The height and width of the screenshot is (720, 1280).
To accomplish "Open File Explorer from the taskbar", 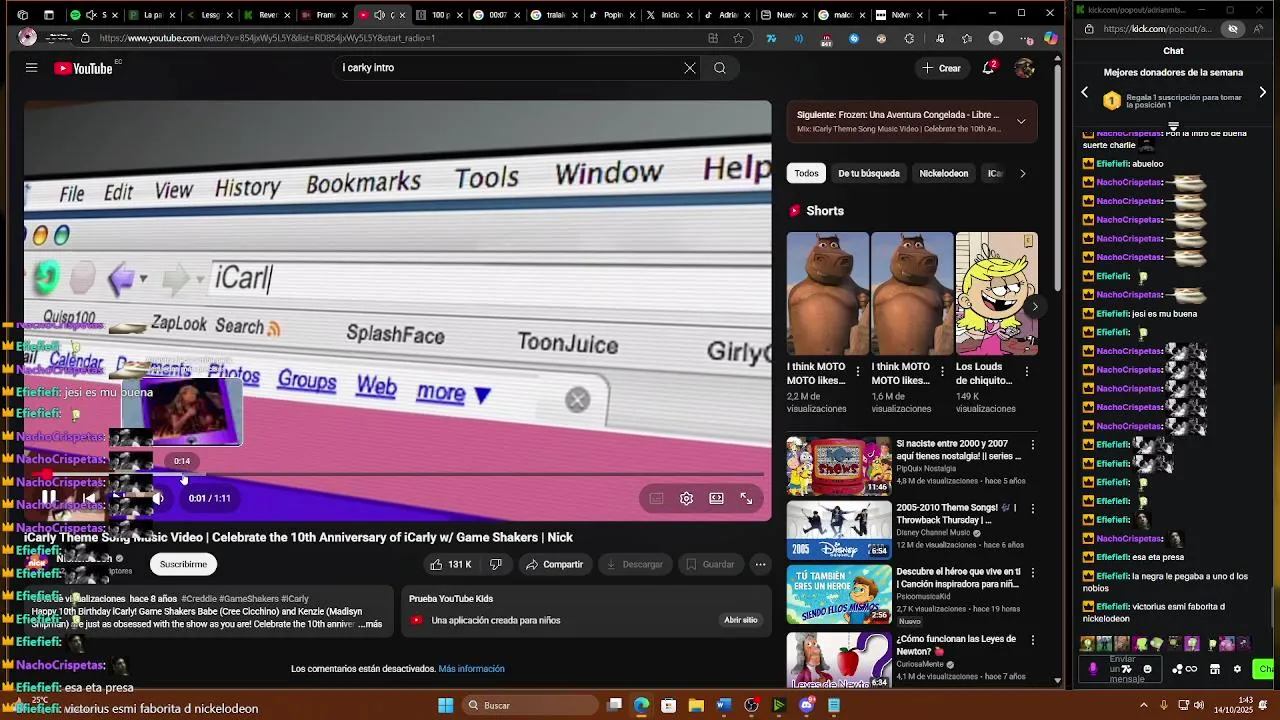I will coord(696,705).
